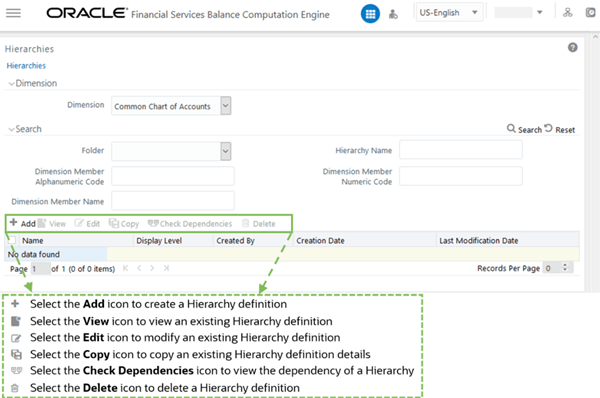
Task: Focus the Dimension Member Name field
Action: 173,201
